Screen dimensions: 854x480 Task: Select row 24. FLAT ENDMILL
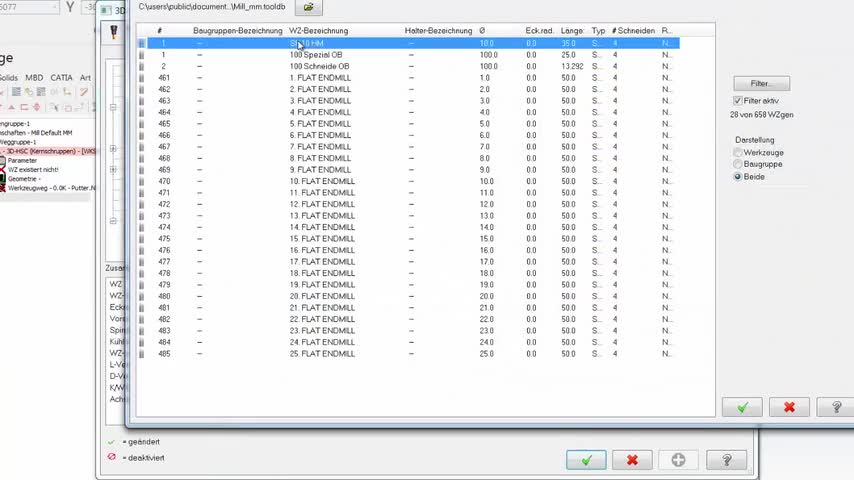point(408,342)
